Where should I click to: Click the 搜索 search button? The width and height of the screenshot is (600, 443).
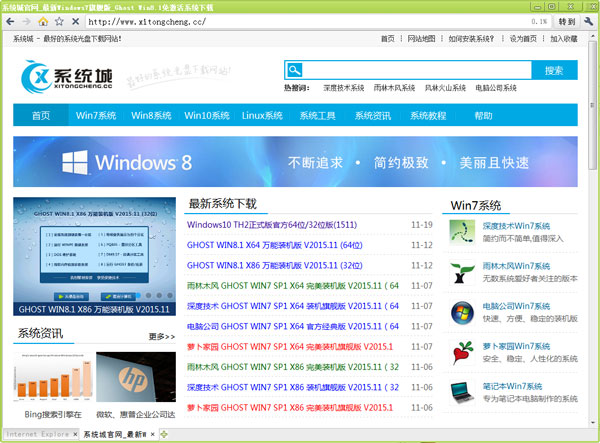click(554, 70)
